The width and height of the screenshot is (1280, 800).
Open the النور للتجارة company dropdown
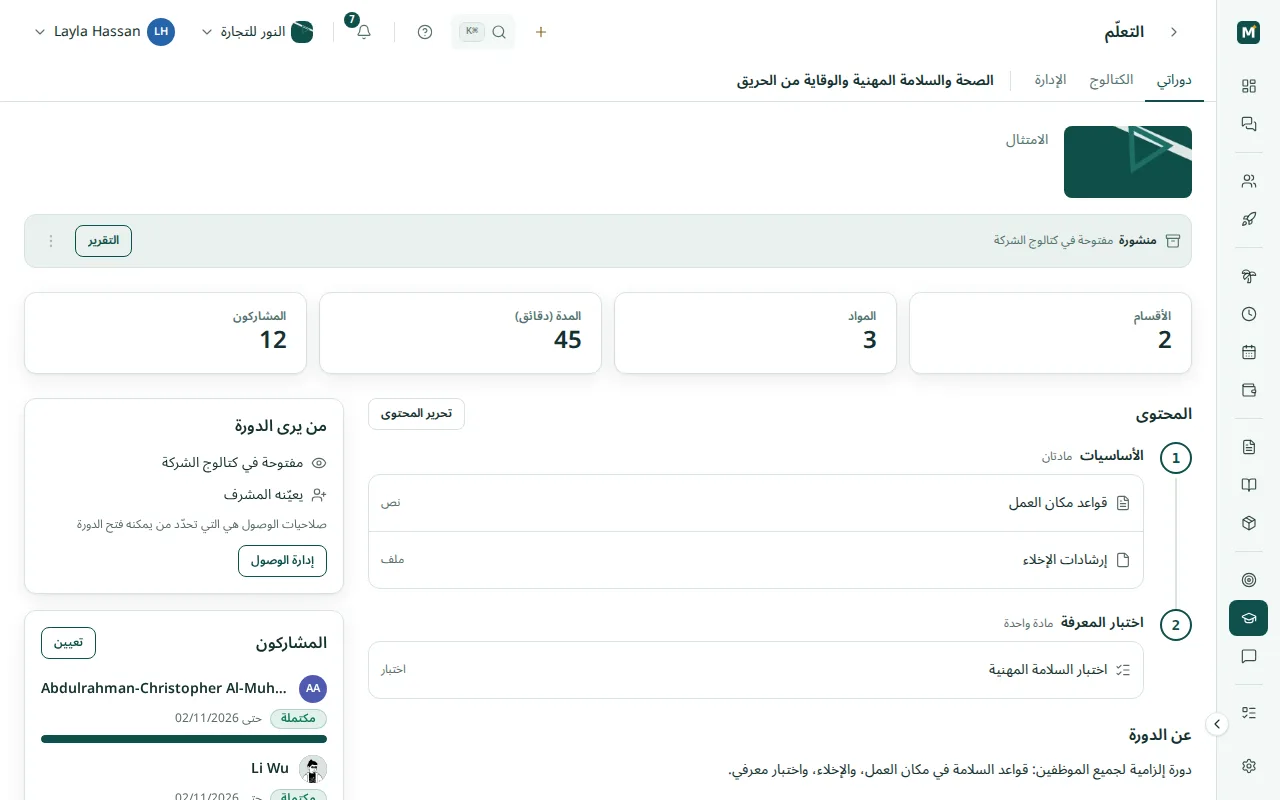(258, 32)
